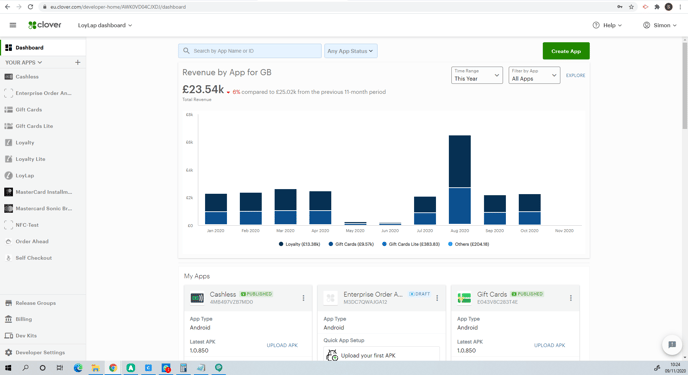Open File Explorer from the taskbar
The height and width of the screenshot is (375, 688).
[x=95, y=368]
